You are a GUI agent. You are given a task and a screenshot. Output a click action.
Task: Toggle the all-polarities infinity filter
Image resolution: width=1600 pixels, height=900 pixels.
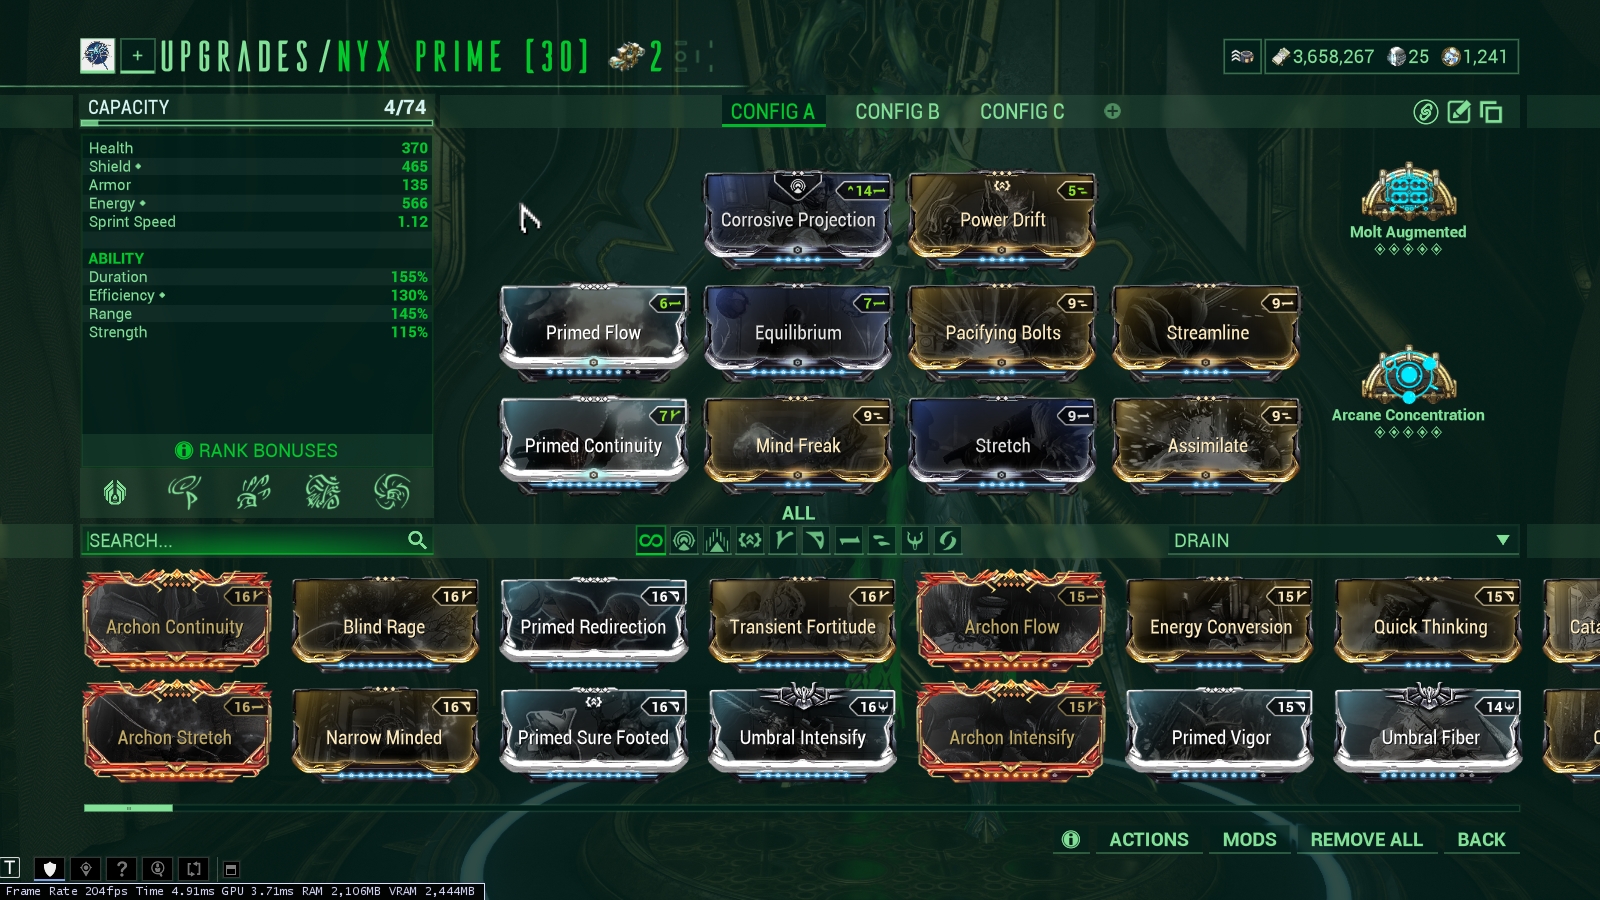pyautogui.click(x=651, y=540)
